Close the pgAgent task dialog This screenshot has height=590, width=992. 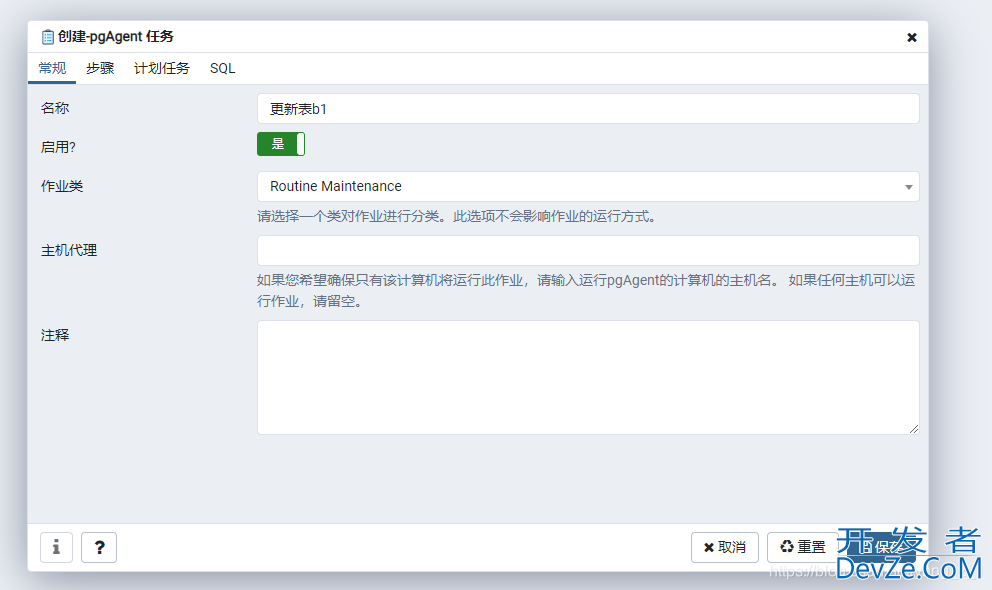click(912, 37)
